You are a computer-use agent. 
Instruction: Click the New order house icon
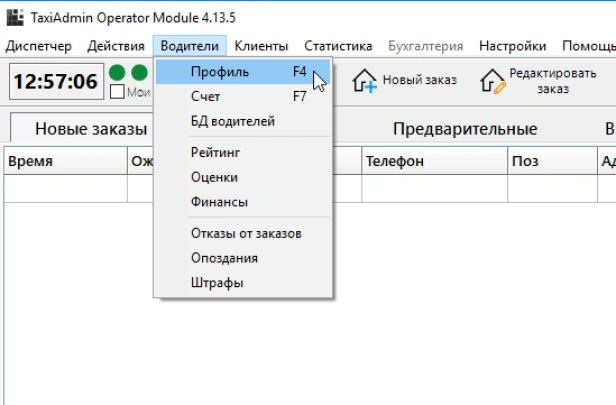point(365,81)
